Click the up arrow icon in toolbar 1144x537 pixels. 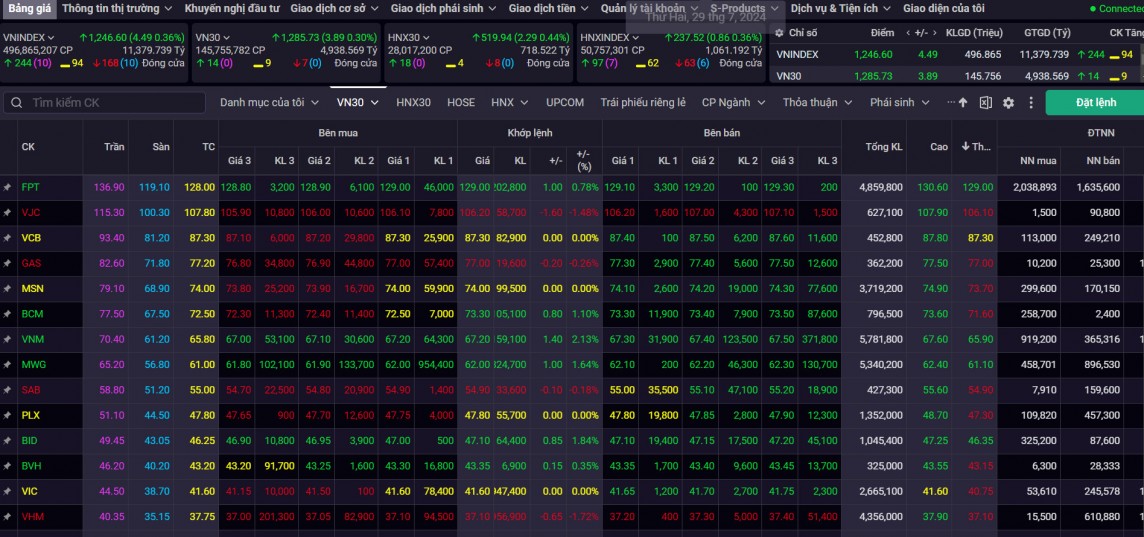point(963,103)
